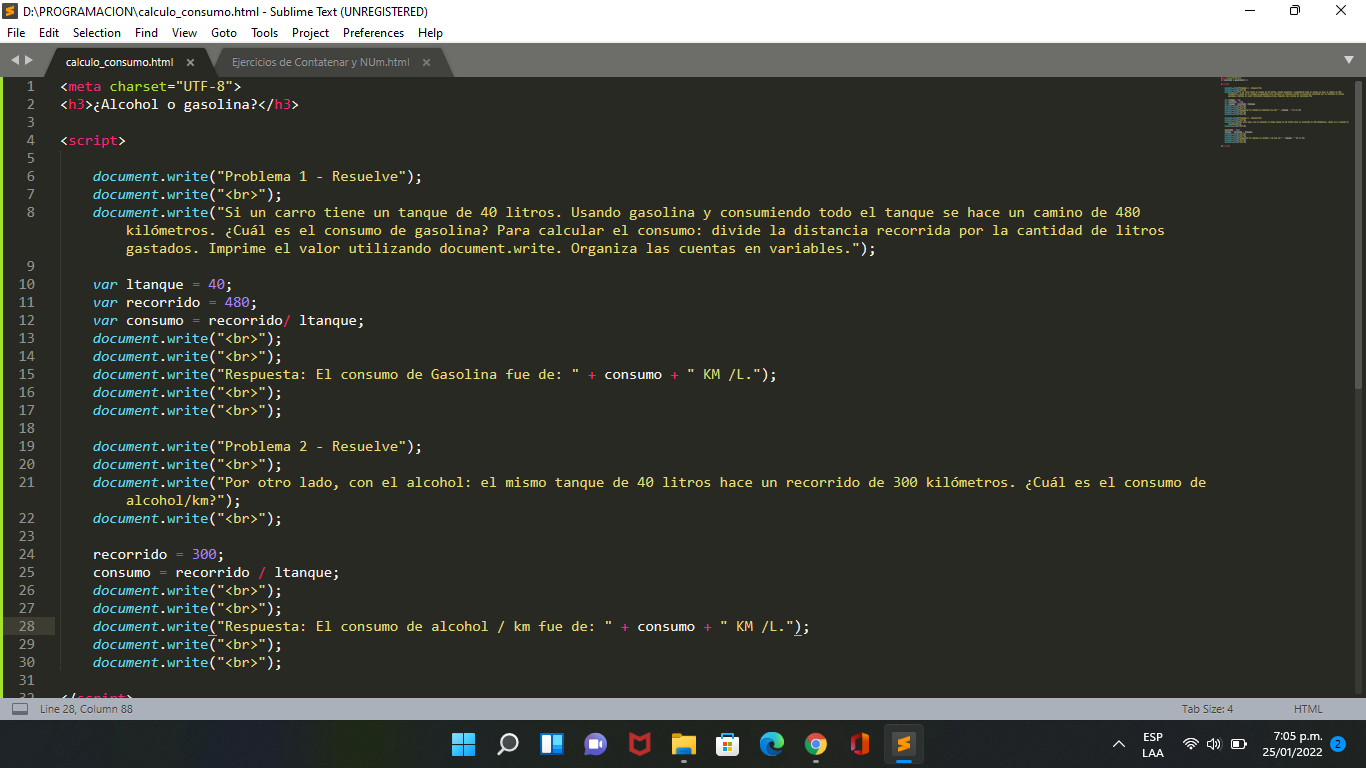Open the clock showing 7:05 p.m. 25/01/2022

coord(1292,744)
